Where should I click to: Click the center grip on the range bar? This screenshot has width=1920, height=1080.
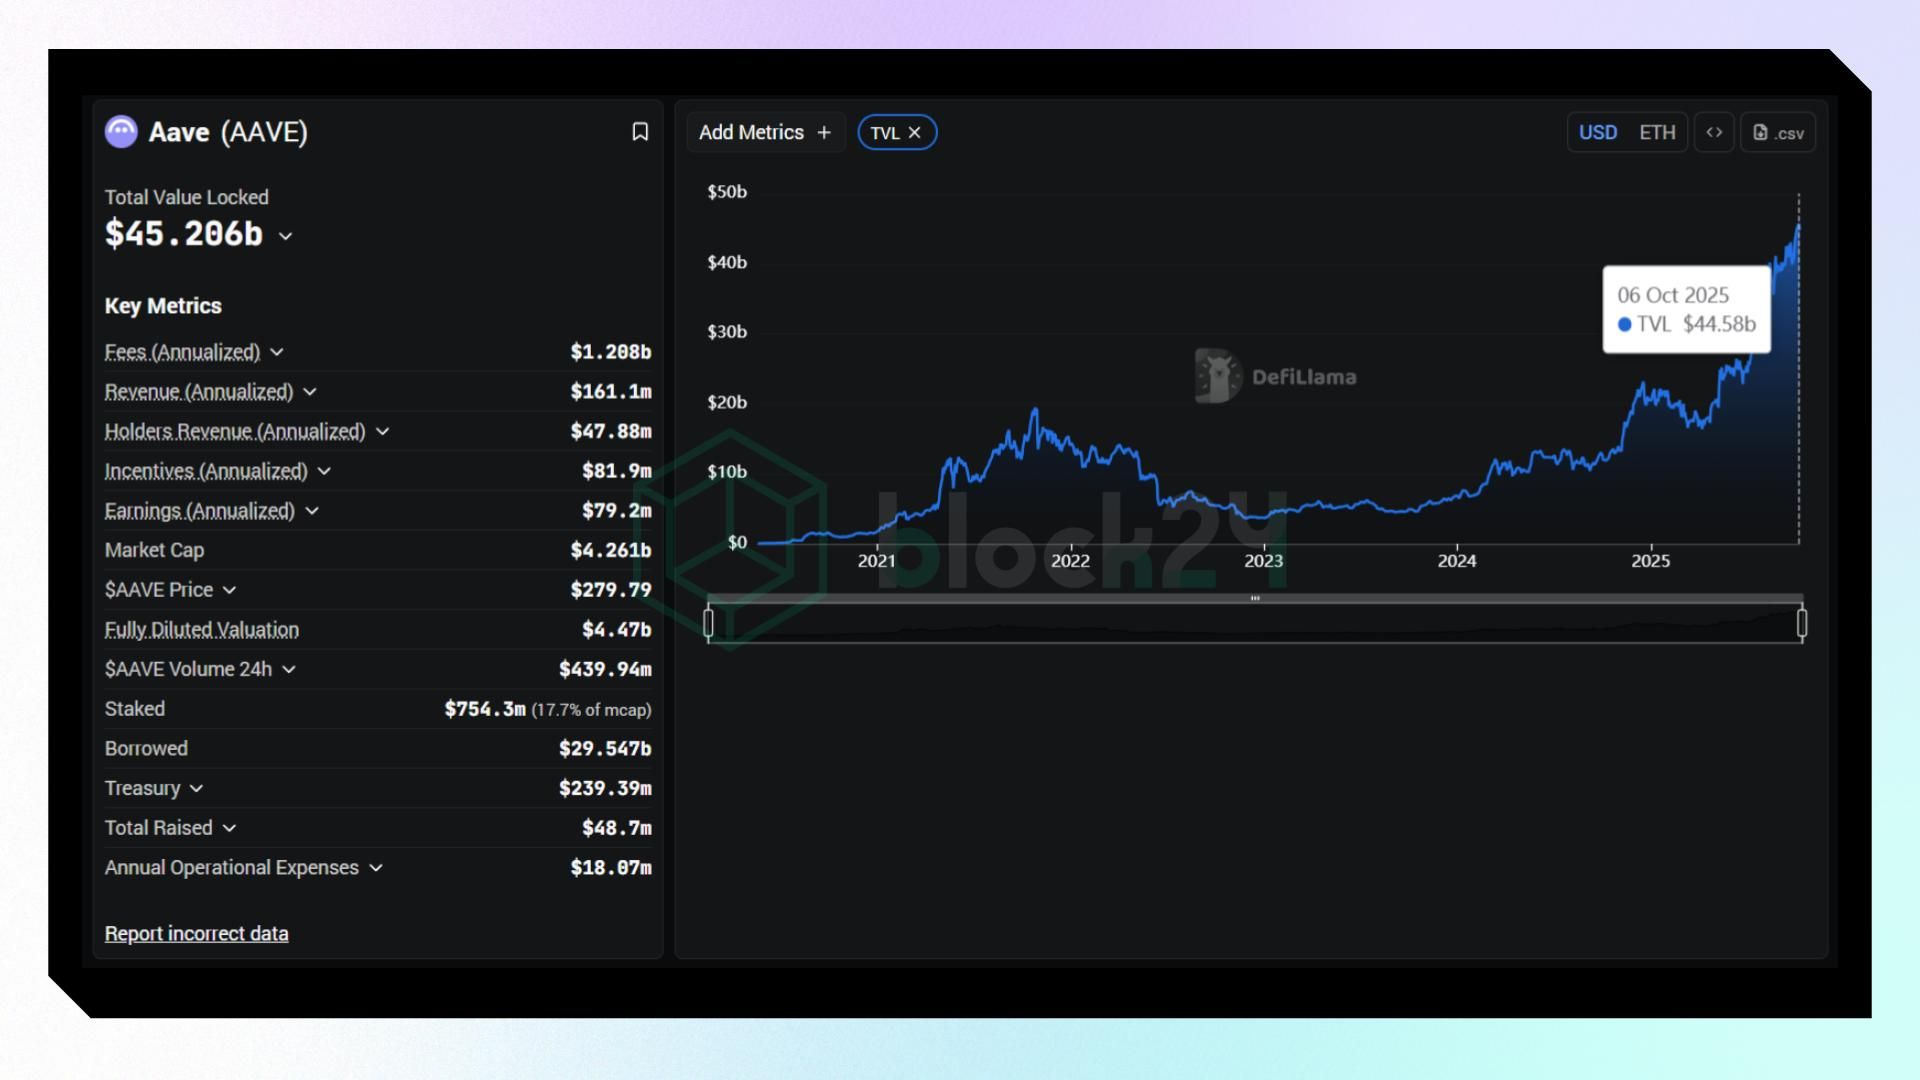1255,598
